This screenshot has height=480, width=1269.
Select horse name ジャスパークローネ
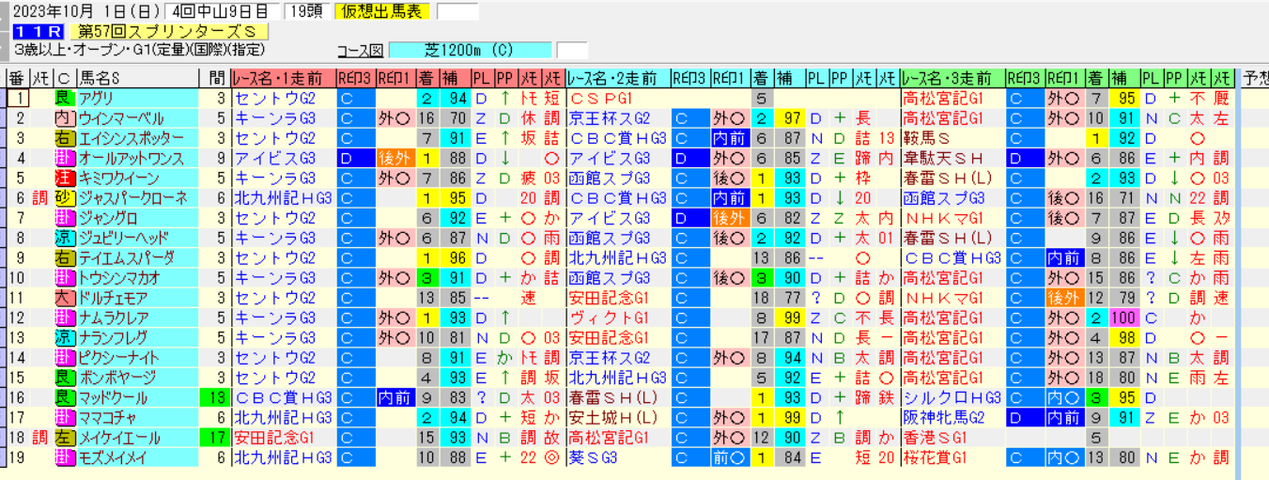[133, 198]
